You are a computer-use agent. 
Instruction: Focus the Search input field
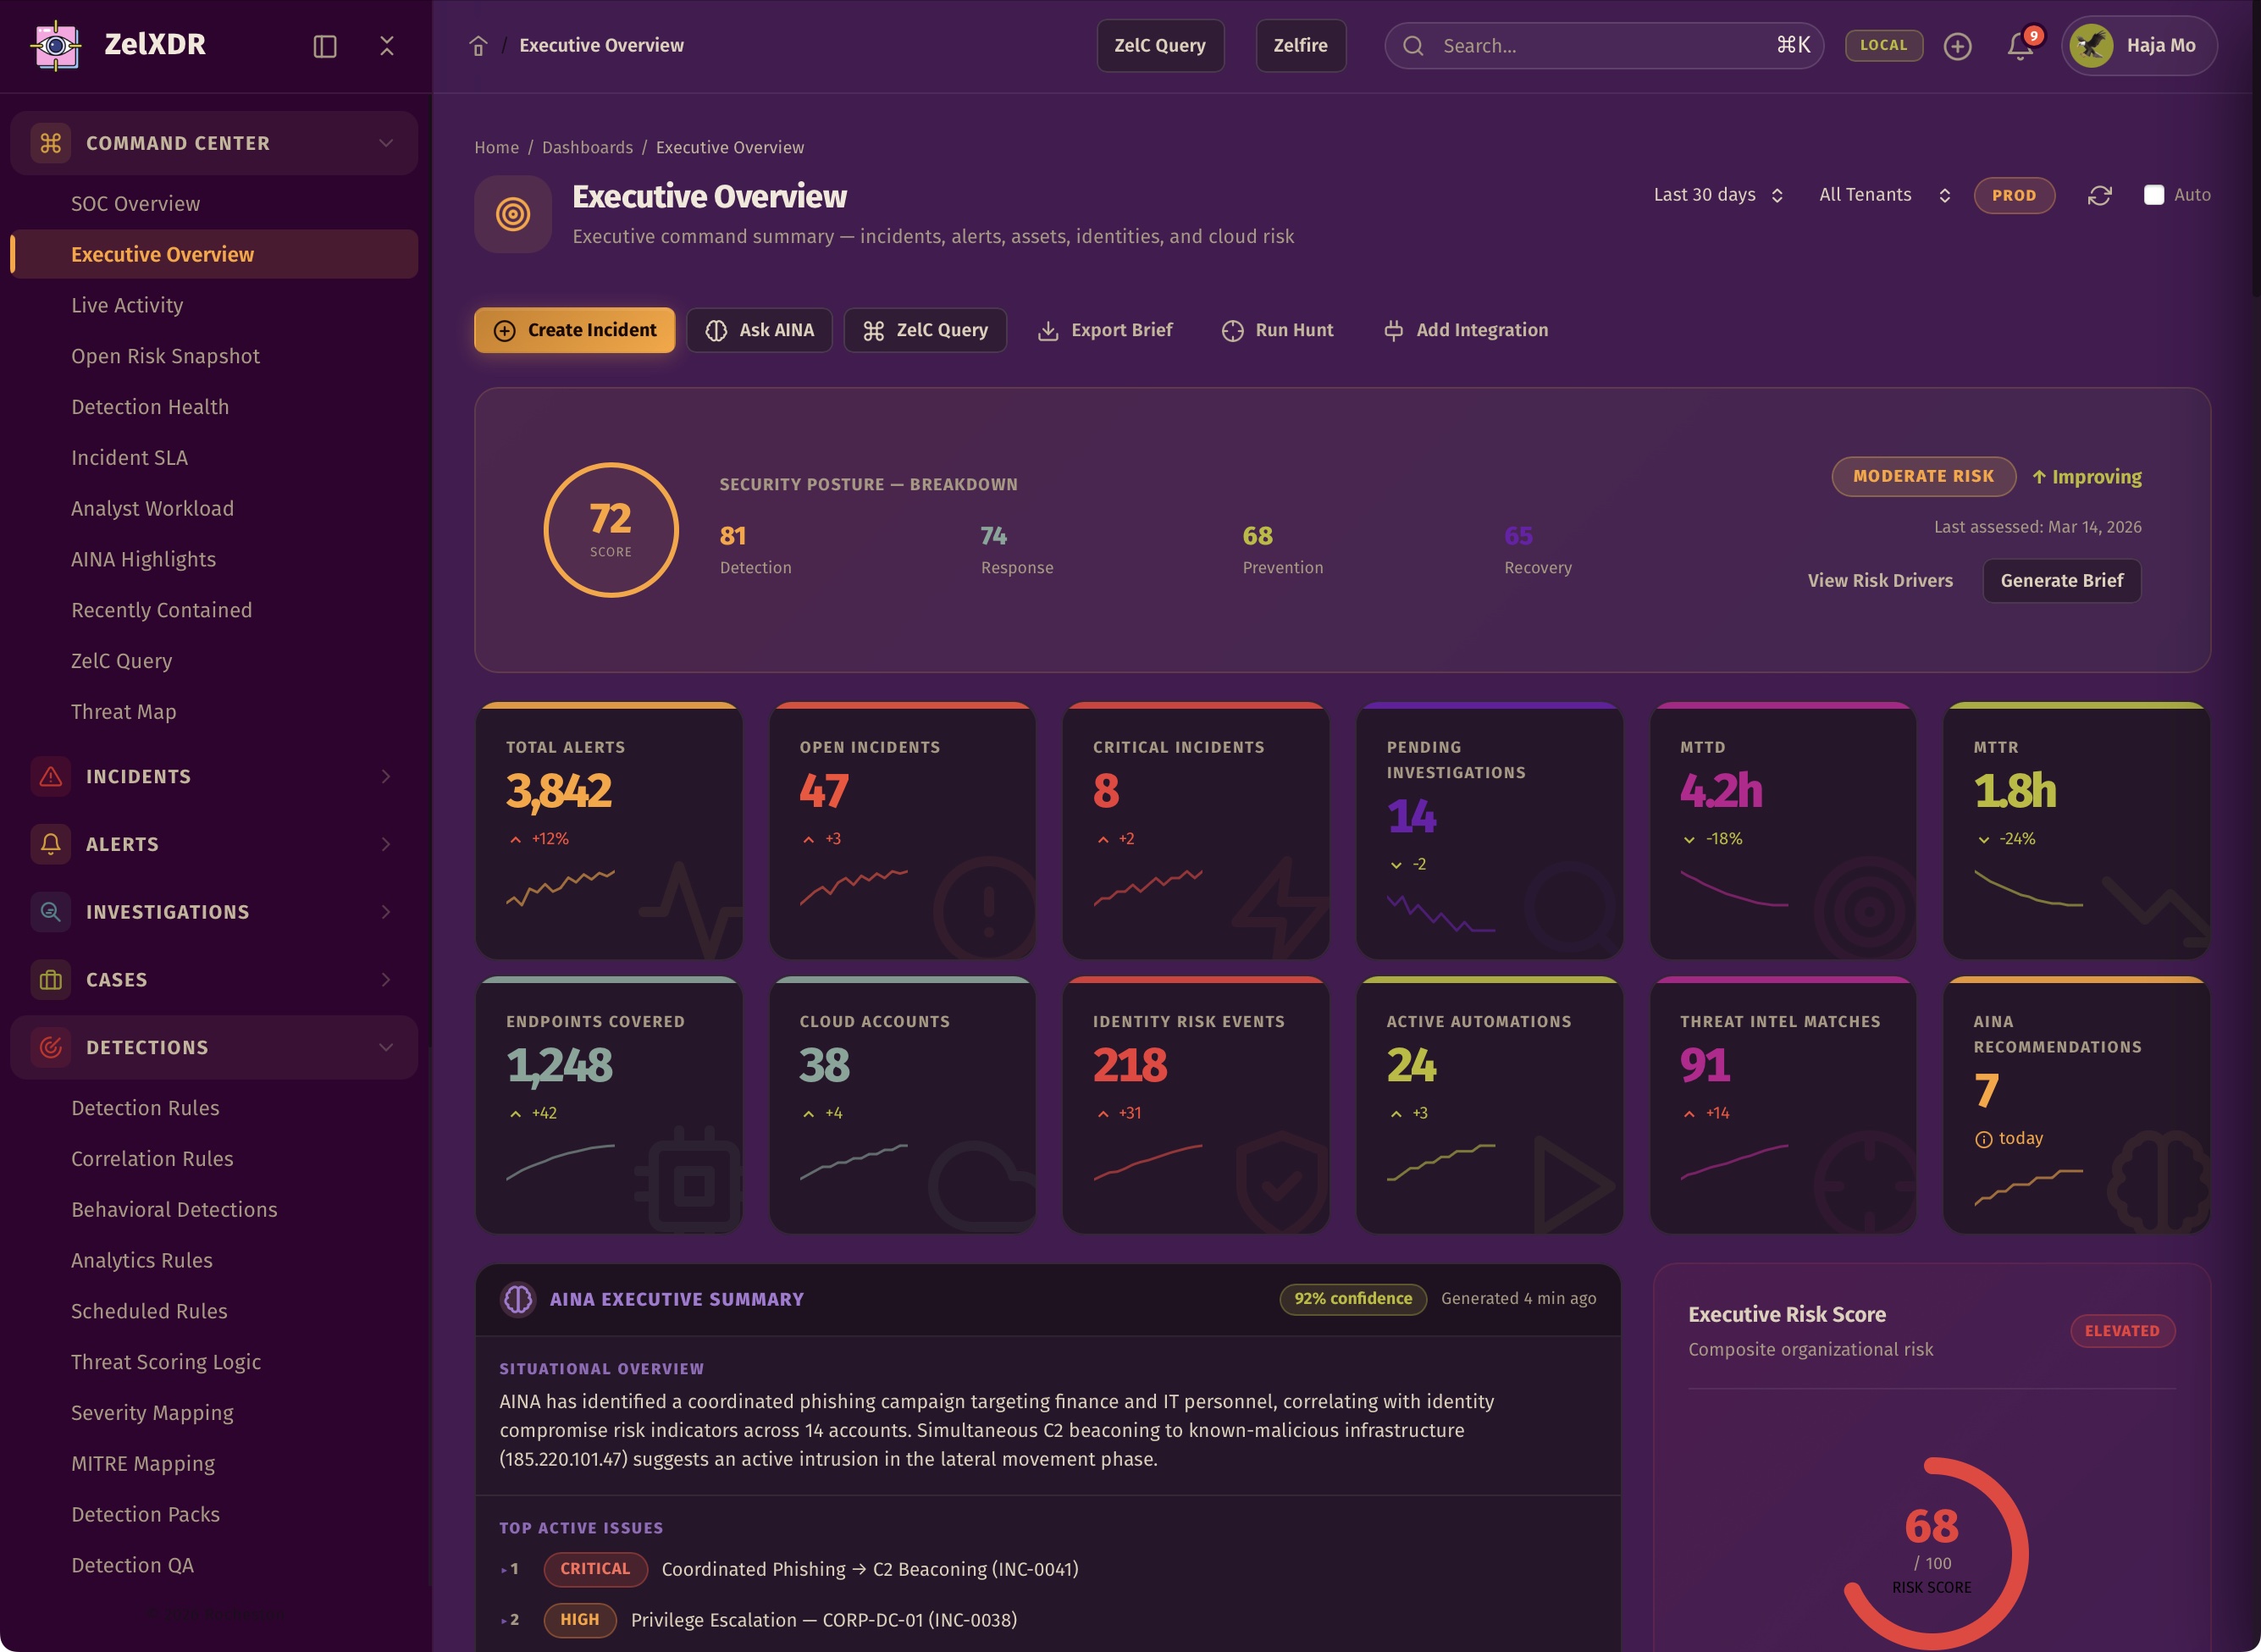pos(1600,46)
